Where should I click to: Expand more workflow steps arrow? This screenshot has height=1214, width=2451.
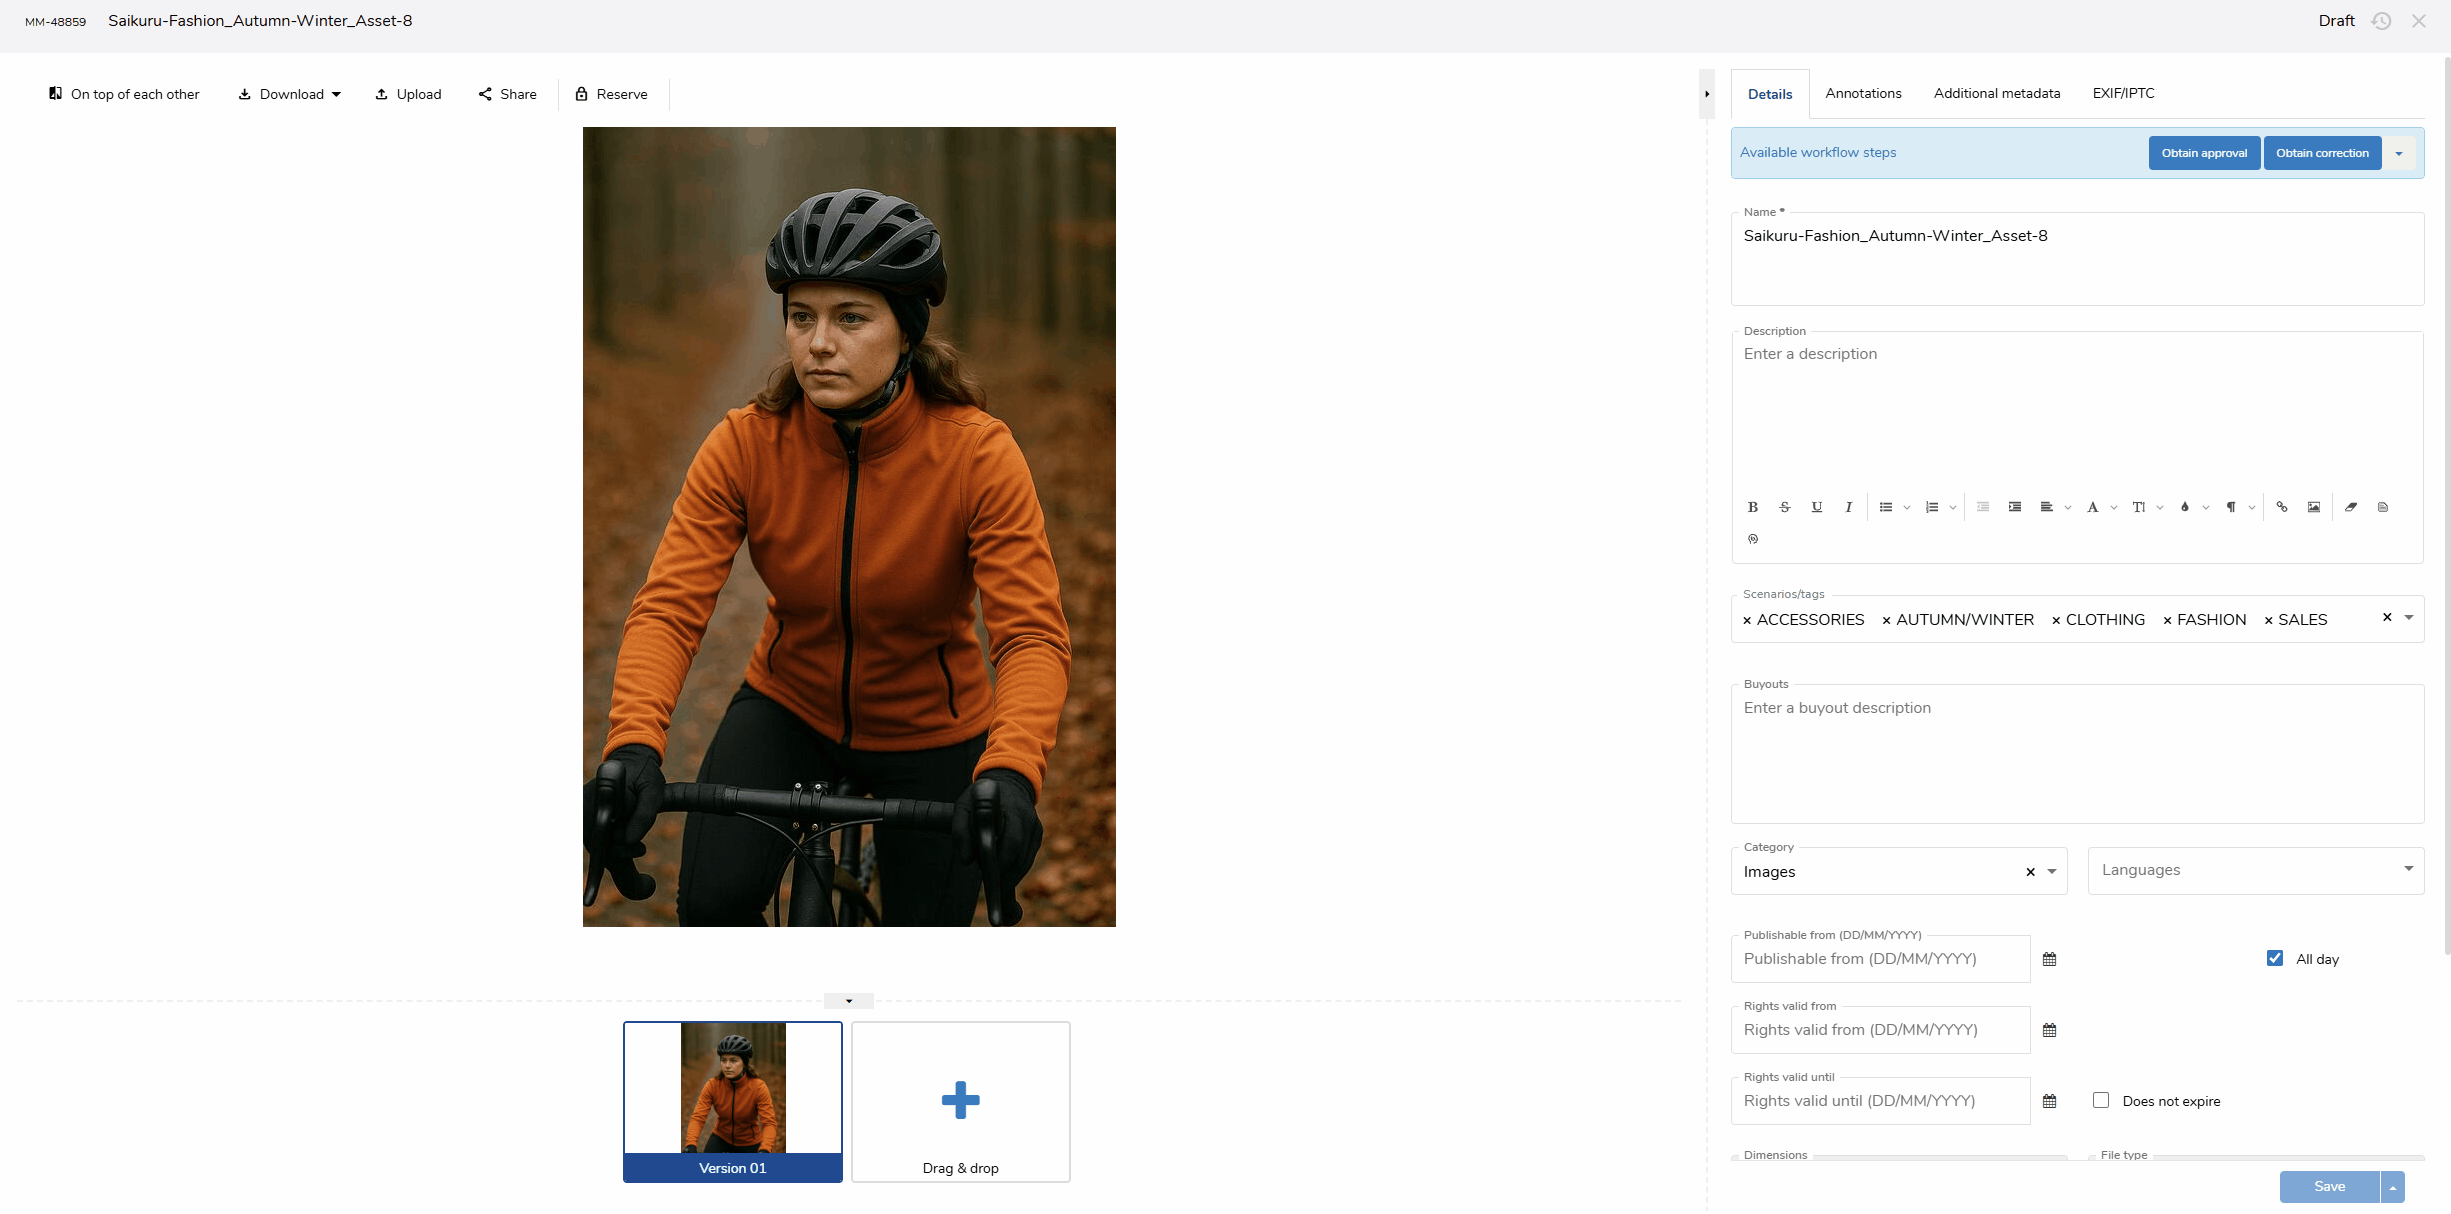(x=2398, y=153)
